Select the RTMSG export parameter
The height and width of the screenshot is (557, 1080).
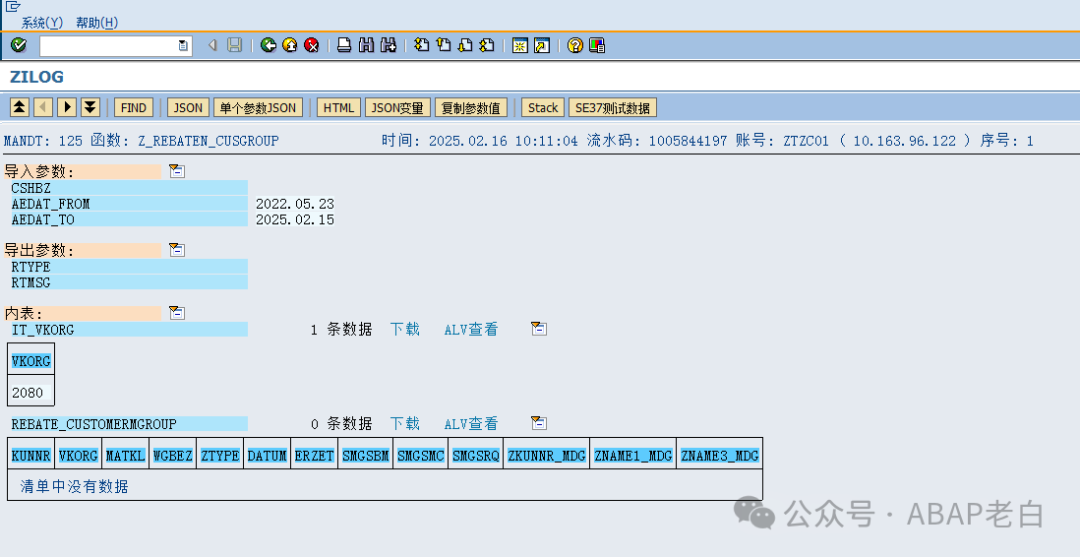[x=129, y=282]
